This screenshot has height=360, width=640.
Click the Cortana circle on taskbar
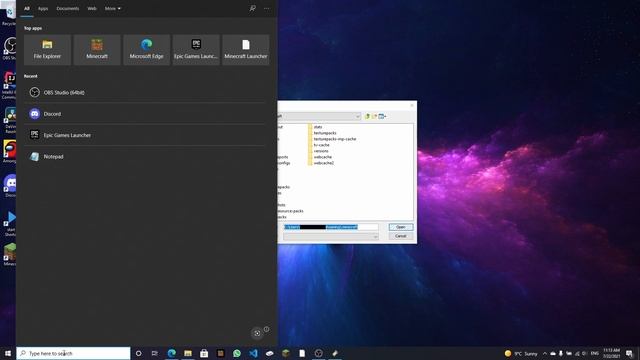coord(138,353)
